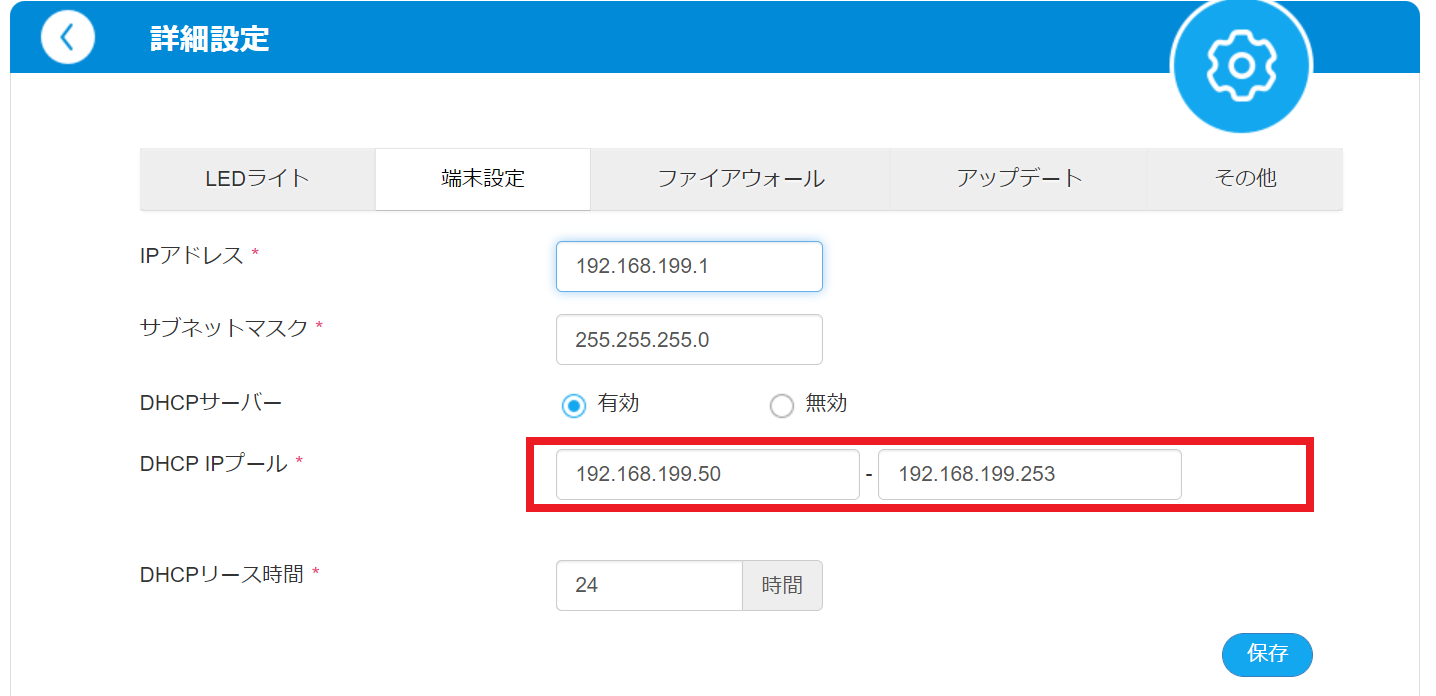1436x696 pixels.
Task: Edit DHCP pool end address 192.168.199.253
Action: click(1029, 474)
